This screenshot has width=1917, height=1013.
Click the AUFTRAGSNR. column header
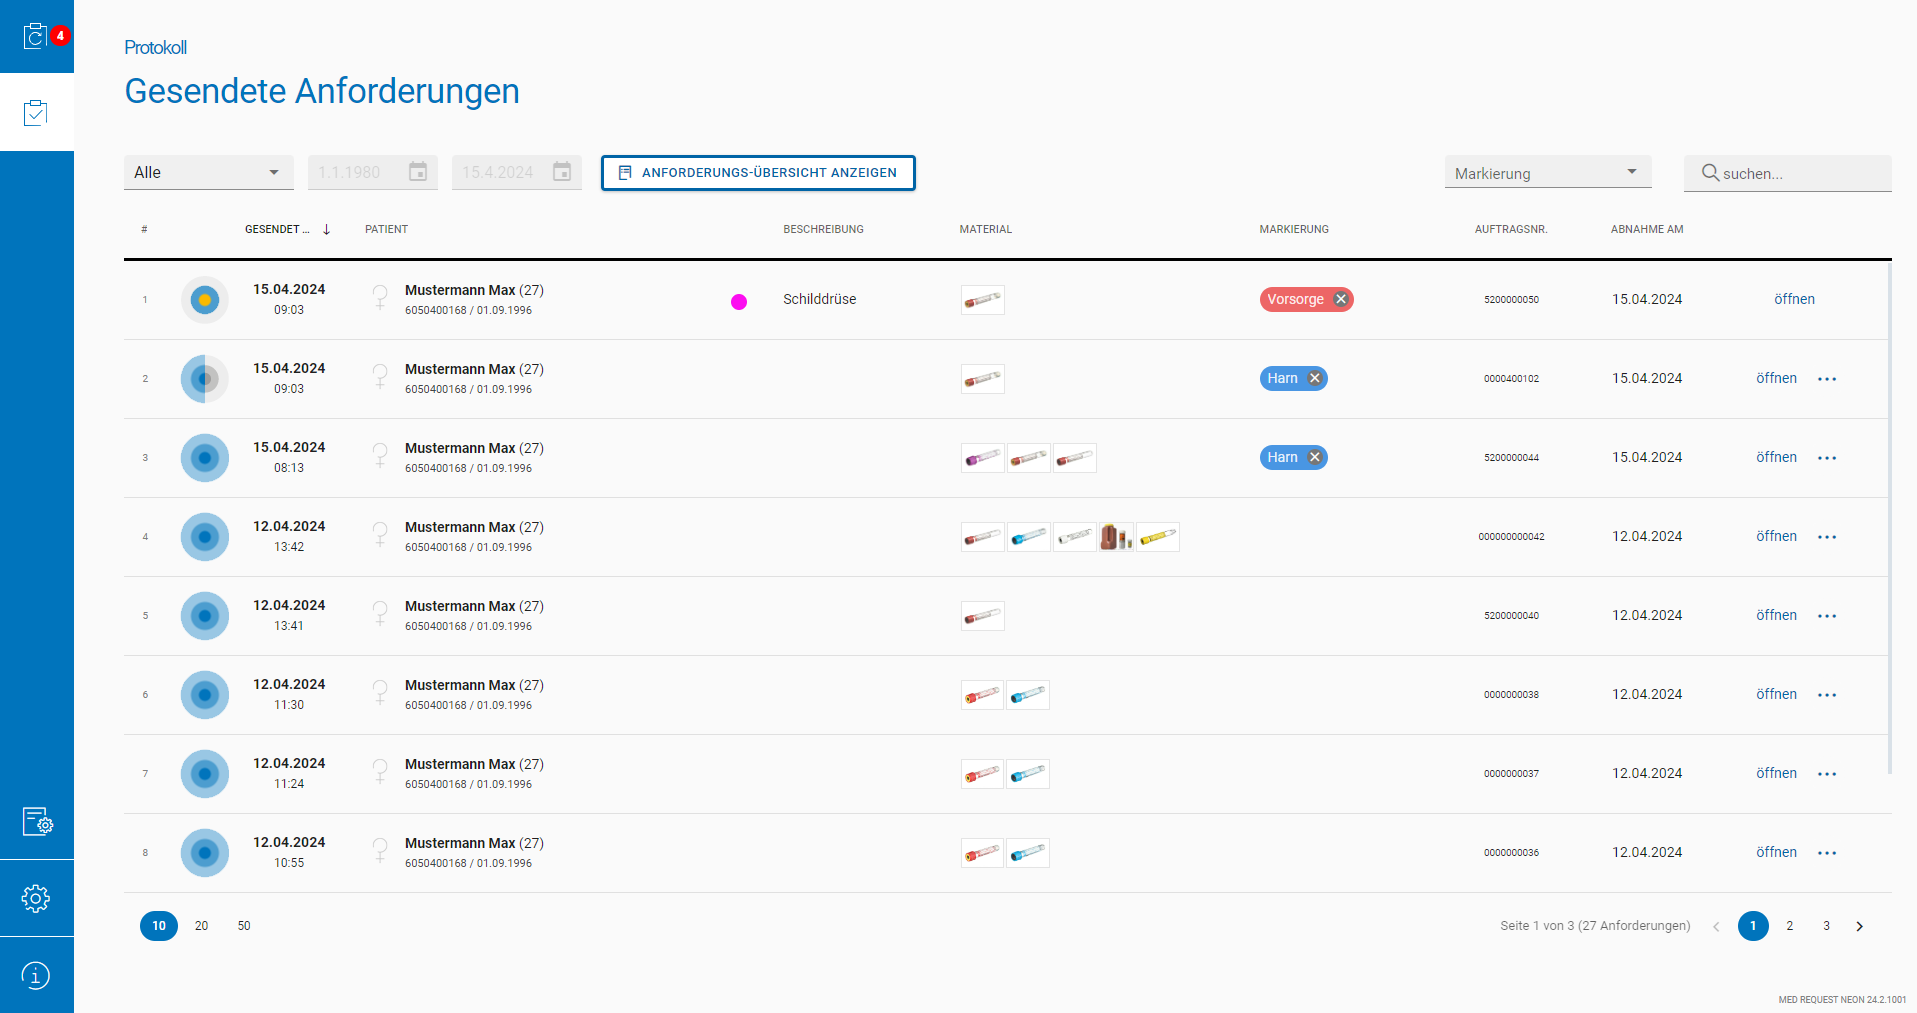tap(1511, 229)
